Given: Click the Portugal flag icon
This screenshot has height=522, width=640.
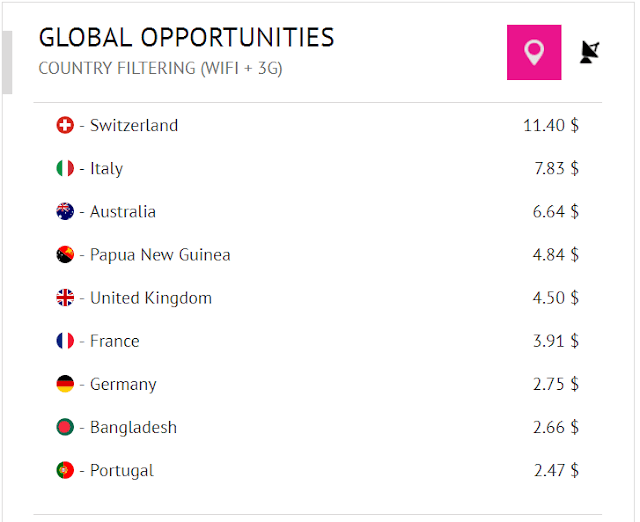Looking at the screenshot, I should 65,470.
